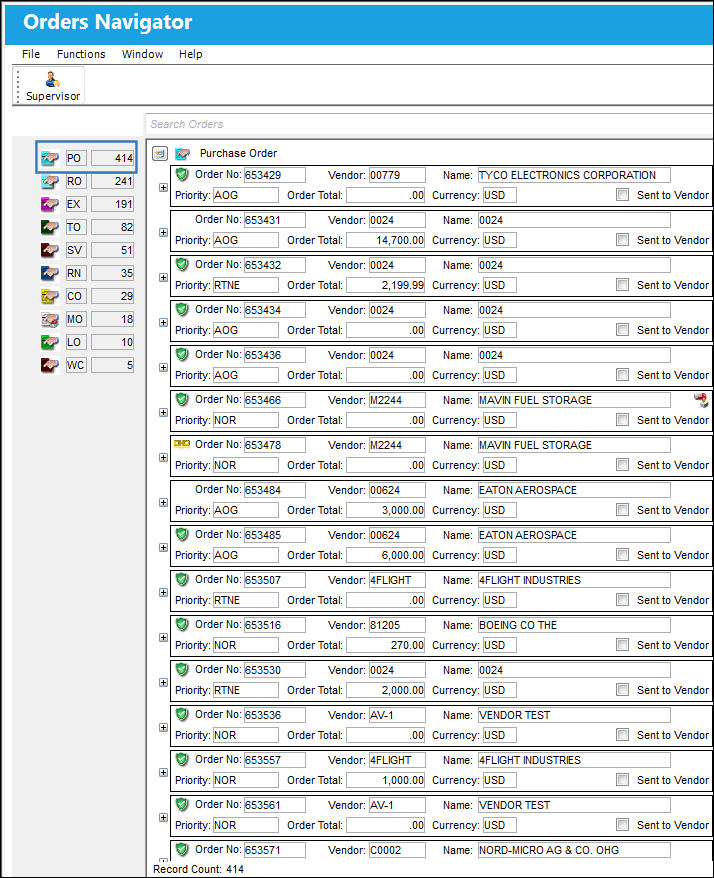The height and width of the screenshot is (878, 714).
Task: Click the green shield icon on order 653429
Action: click(182, 174)
